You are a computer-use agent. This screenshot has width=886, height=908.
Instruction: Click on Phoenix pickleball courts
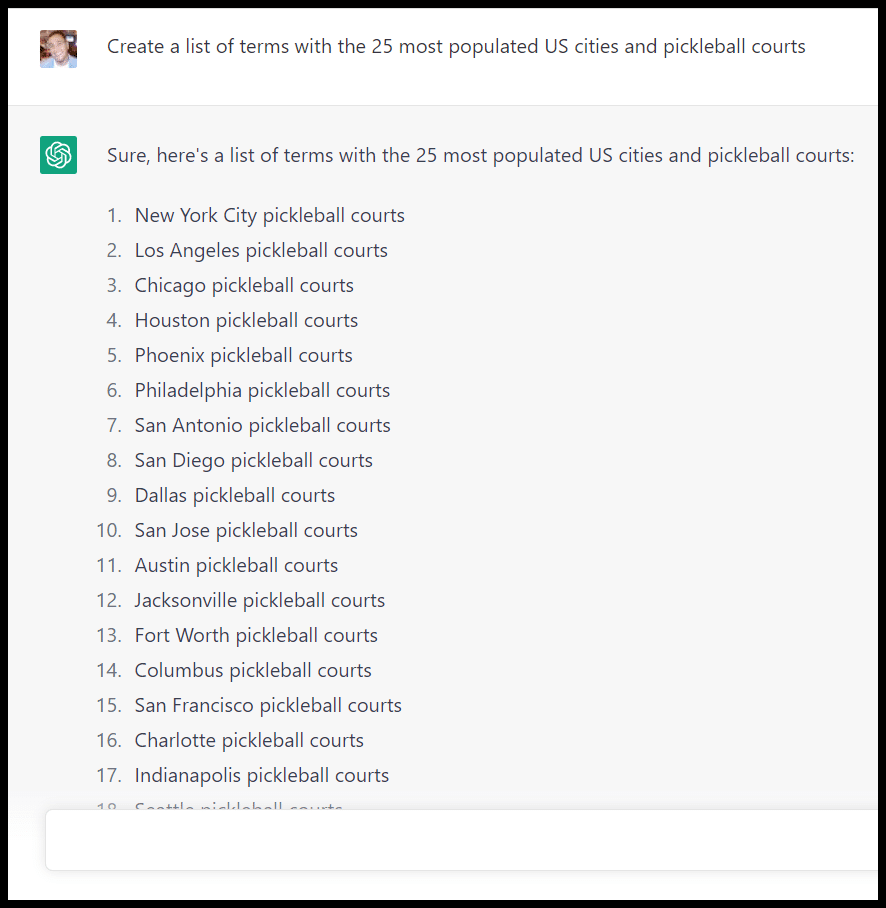pos(243,356)
